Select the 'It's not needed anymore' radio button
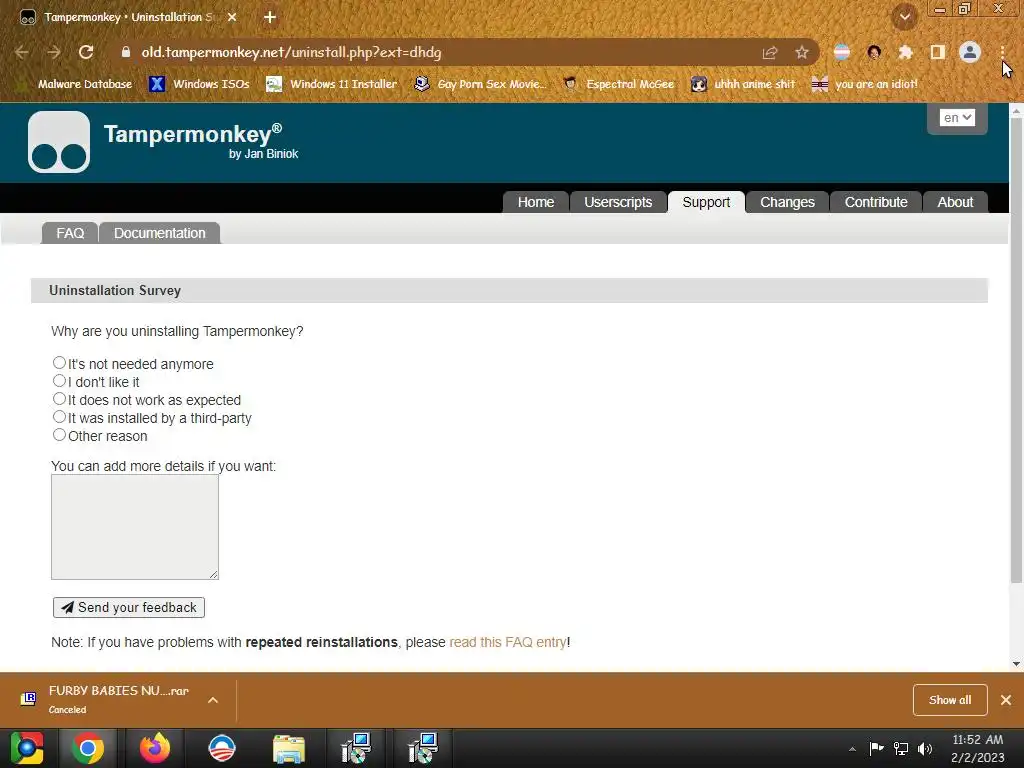This screenshot has height=768, width=1024. point(59,362)
